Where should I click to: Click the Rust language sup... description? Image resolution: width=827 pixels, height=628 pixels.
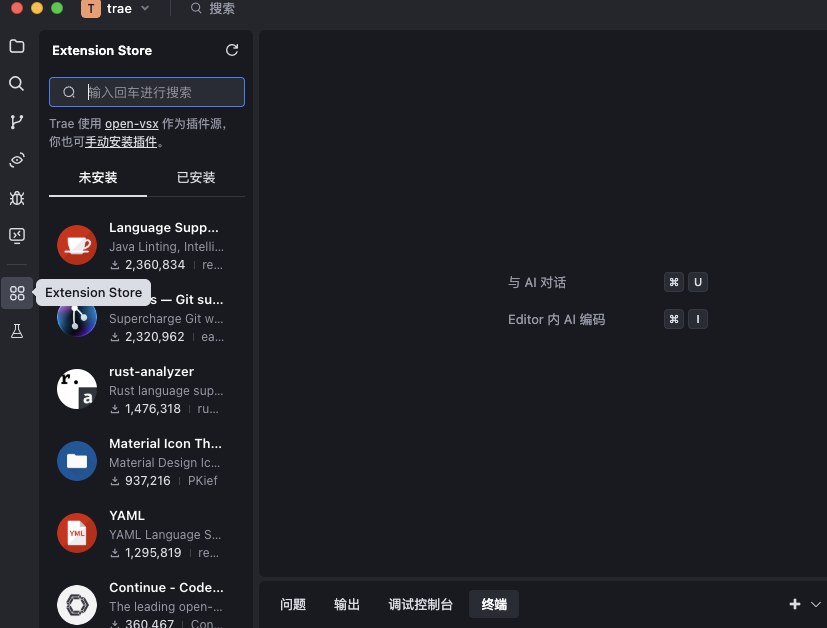(x=166, y=391)
